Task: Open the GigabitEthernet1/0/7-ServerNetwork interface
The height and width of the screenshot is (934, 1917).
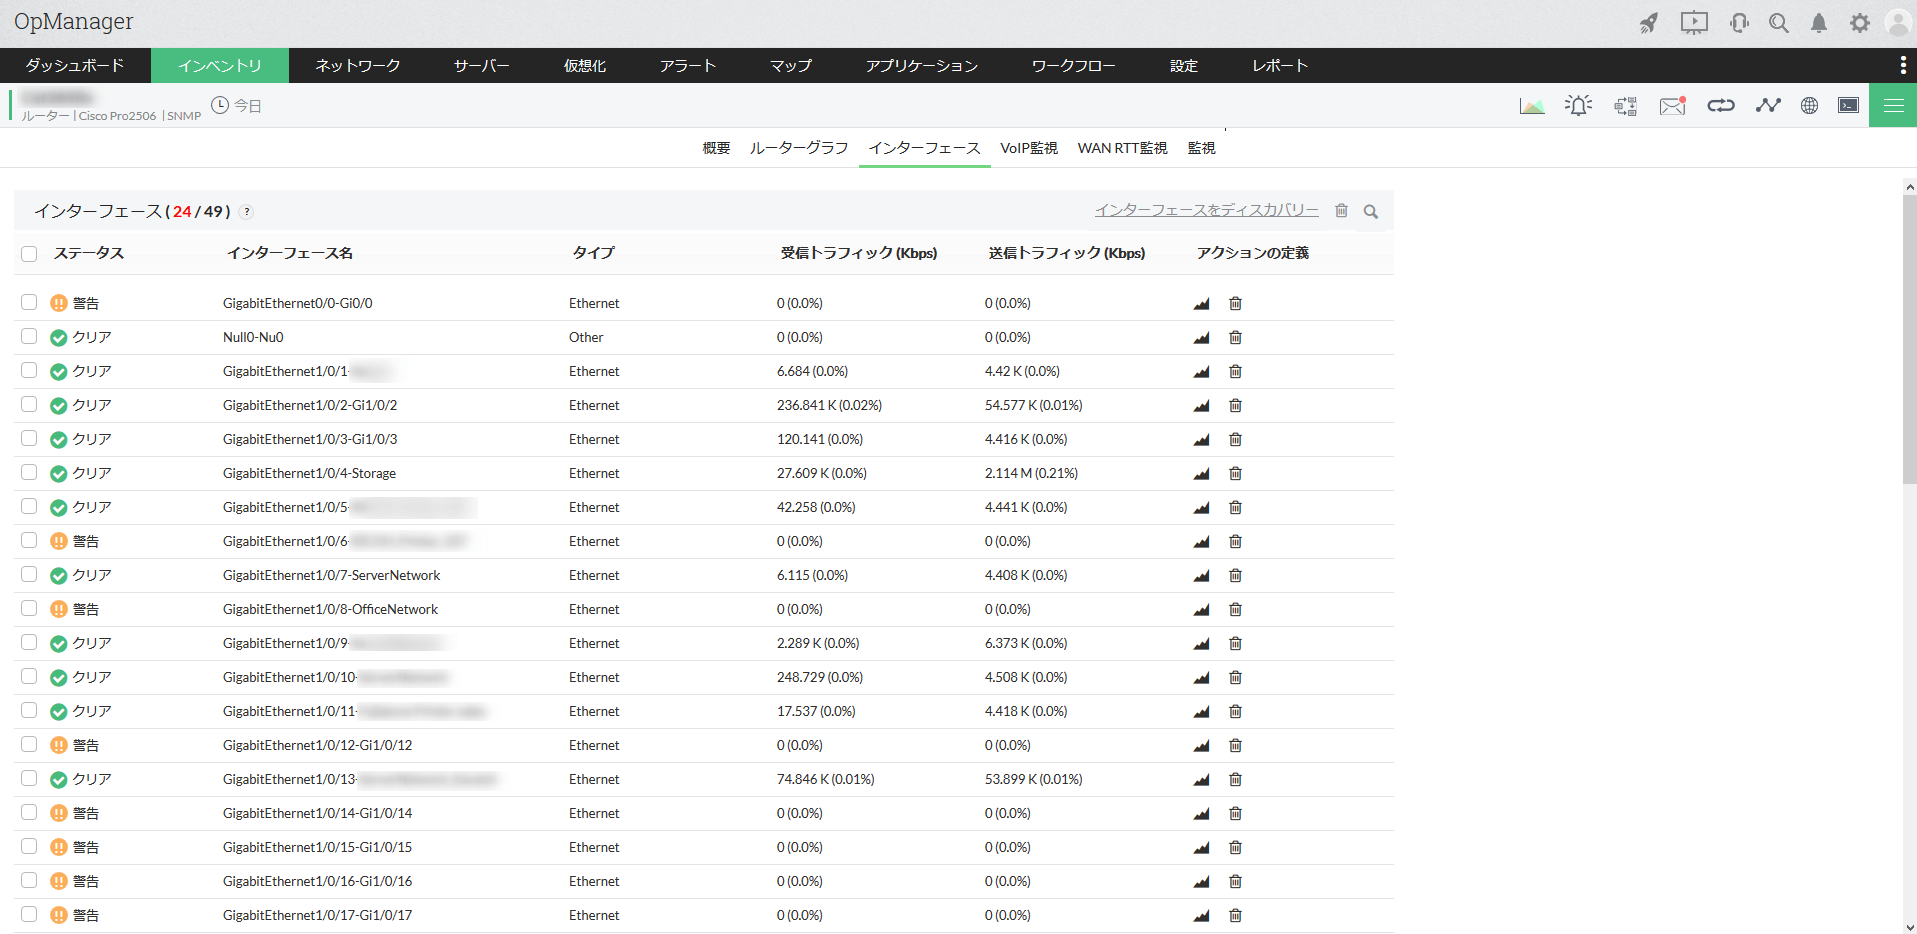Action: pos(331,576)
